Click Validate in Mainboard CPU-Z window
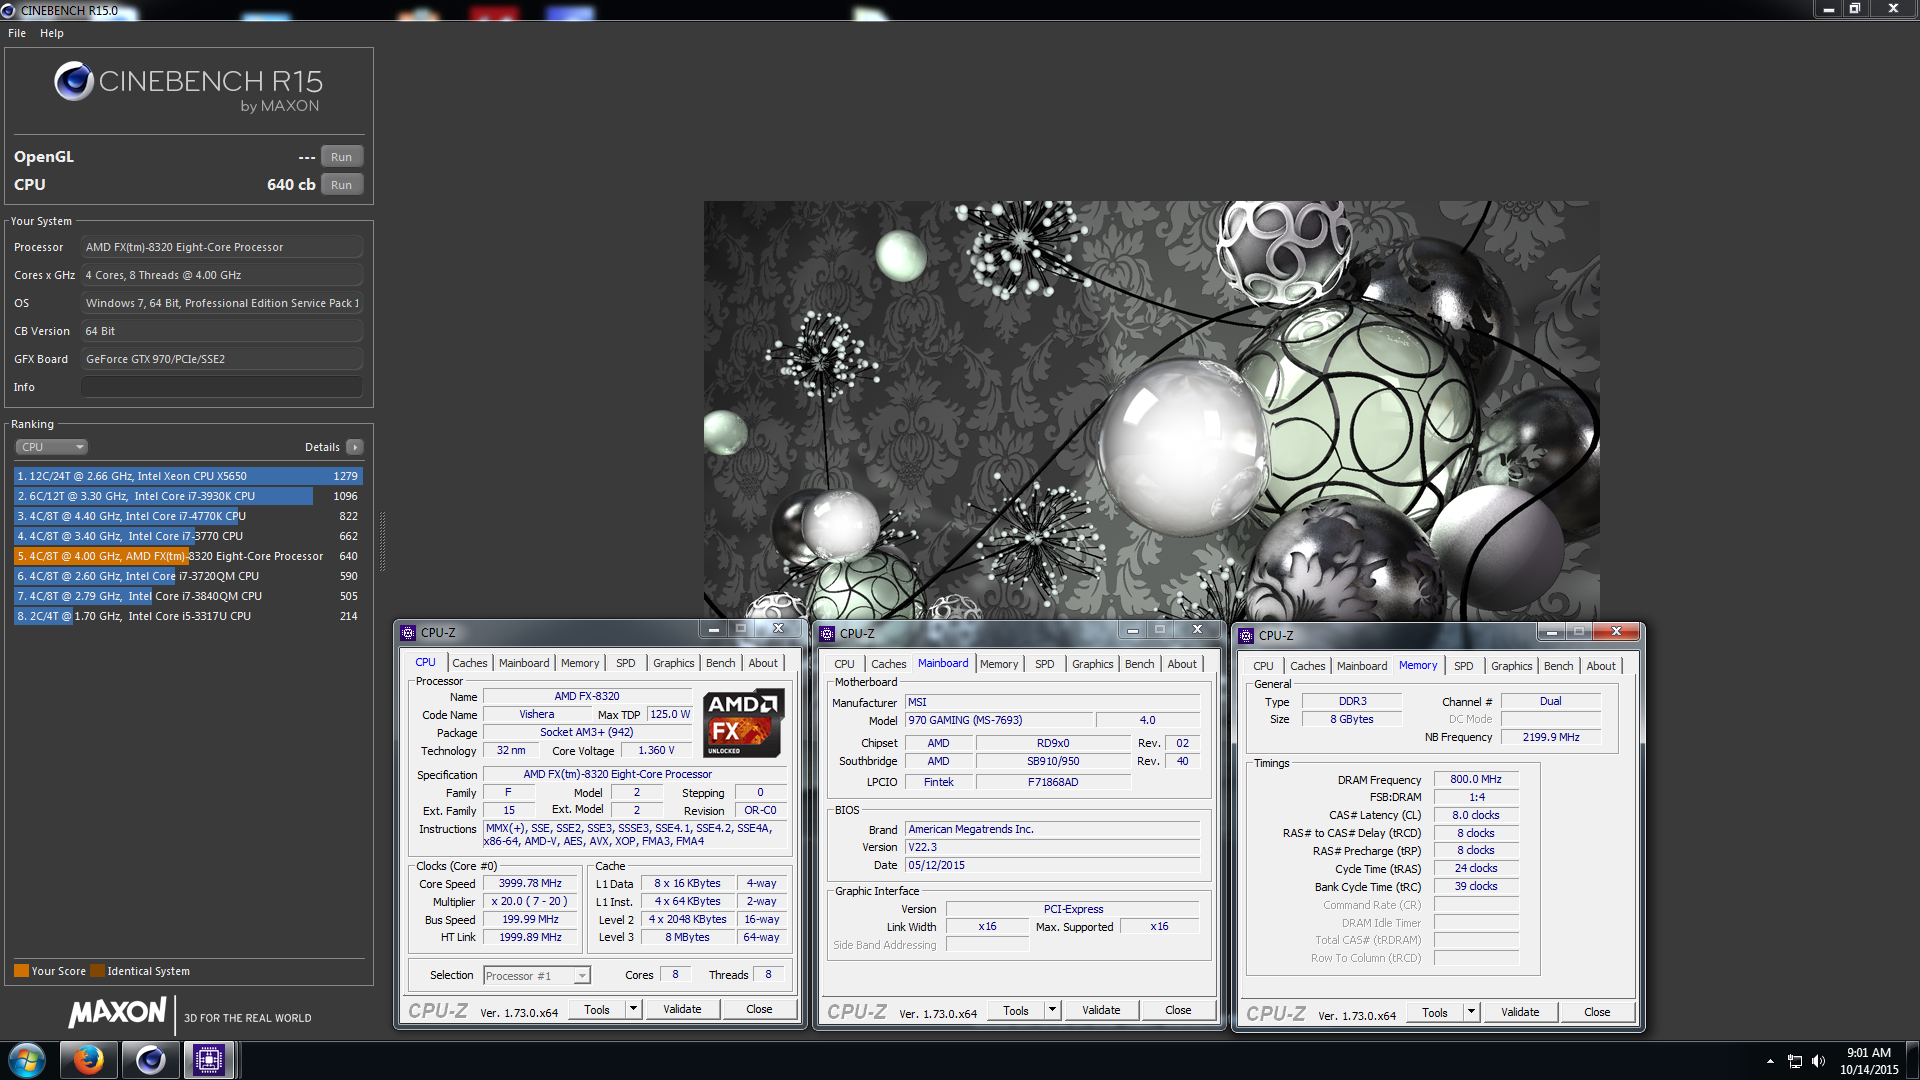The width and height of the screenshot is (1920, 1080). pos(1101,1010)
